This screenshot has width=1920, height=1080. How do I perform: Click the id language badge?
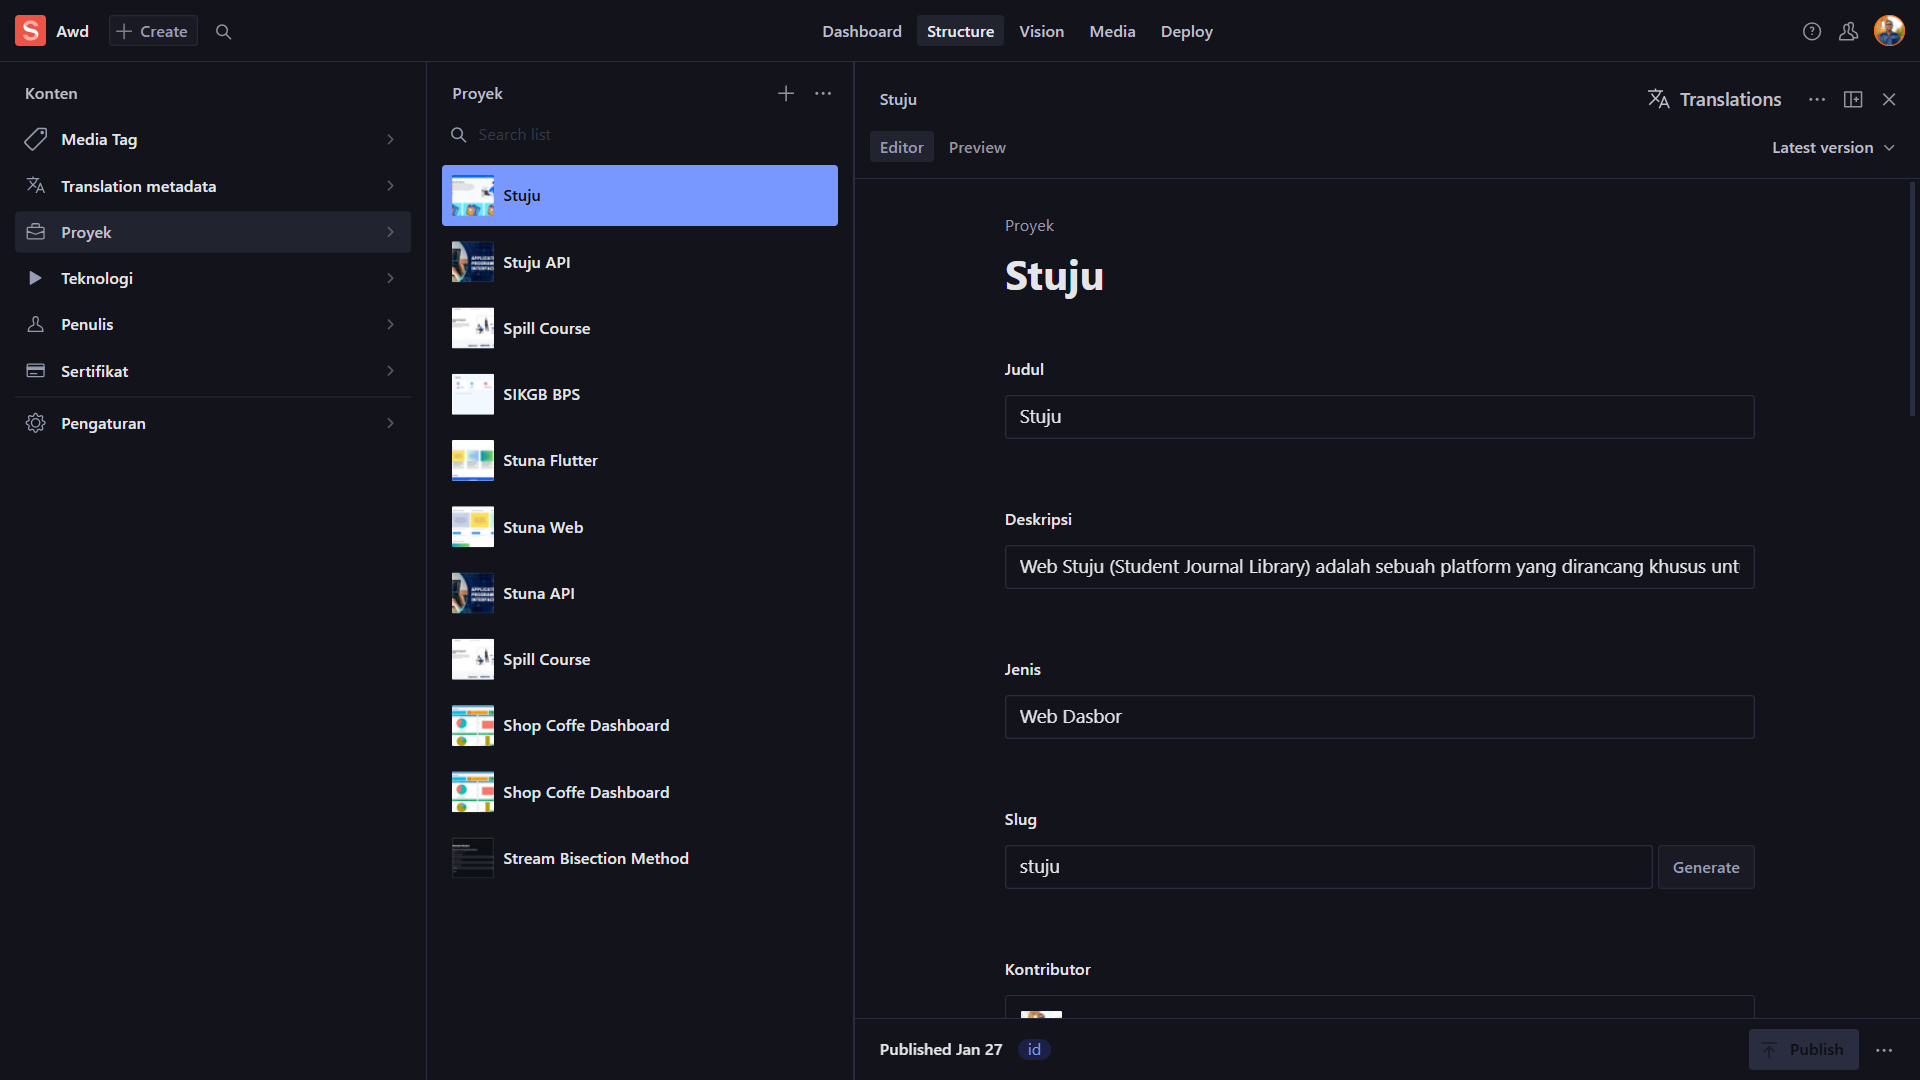[x=1034, y=1050]
